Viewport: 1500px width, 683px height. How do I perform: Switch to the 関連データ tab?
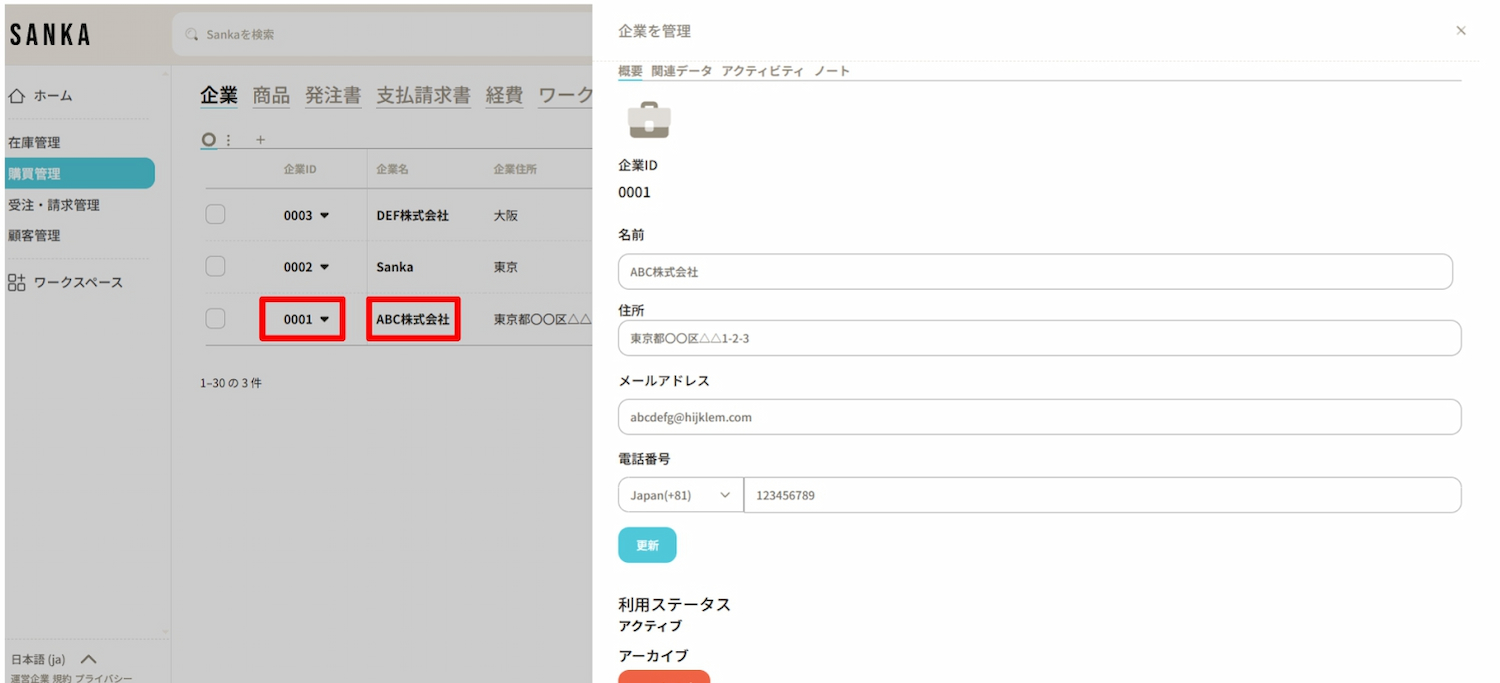click(681, 71)
